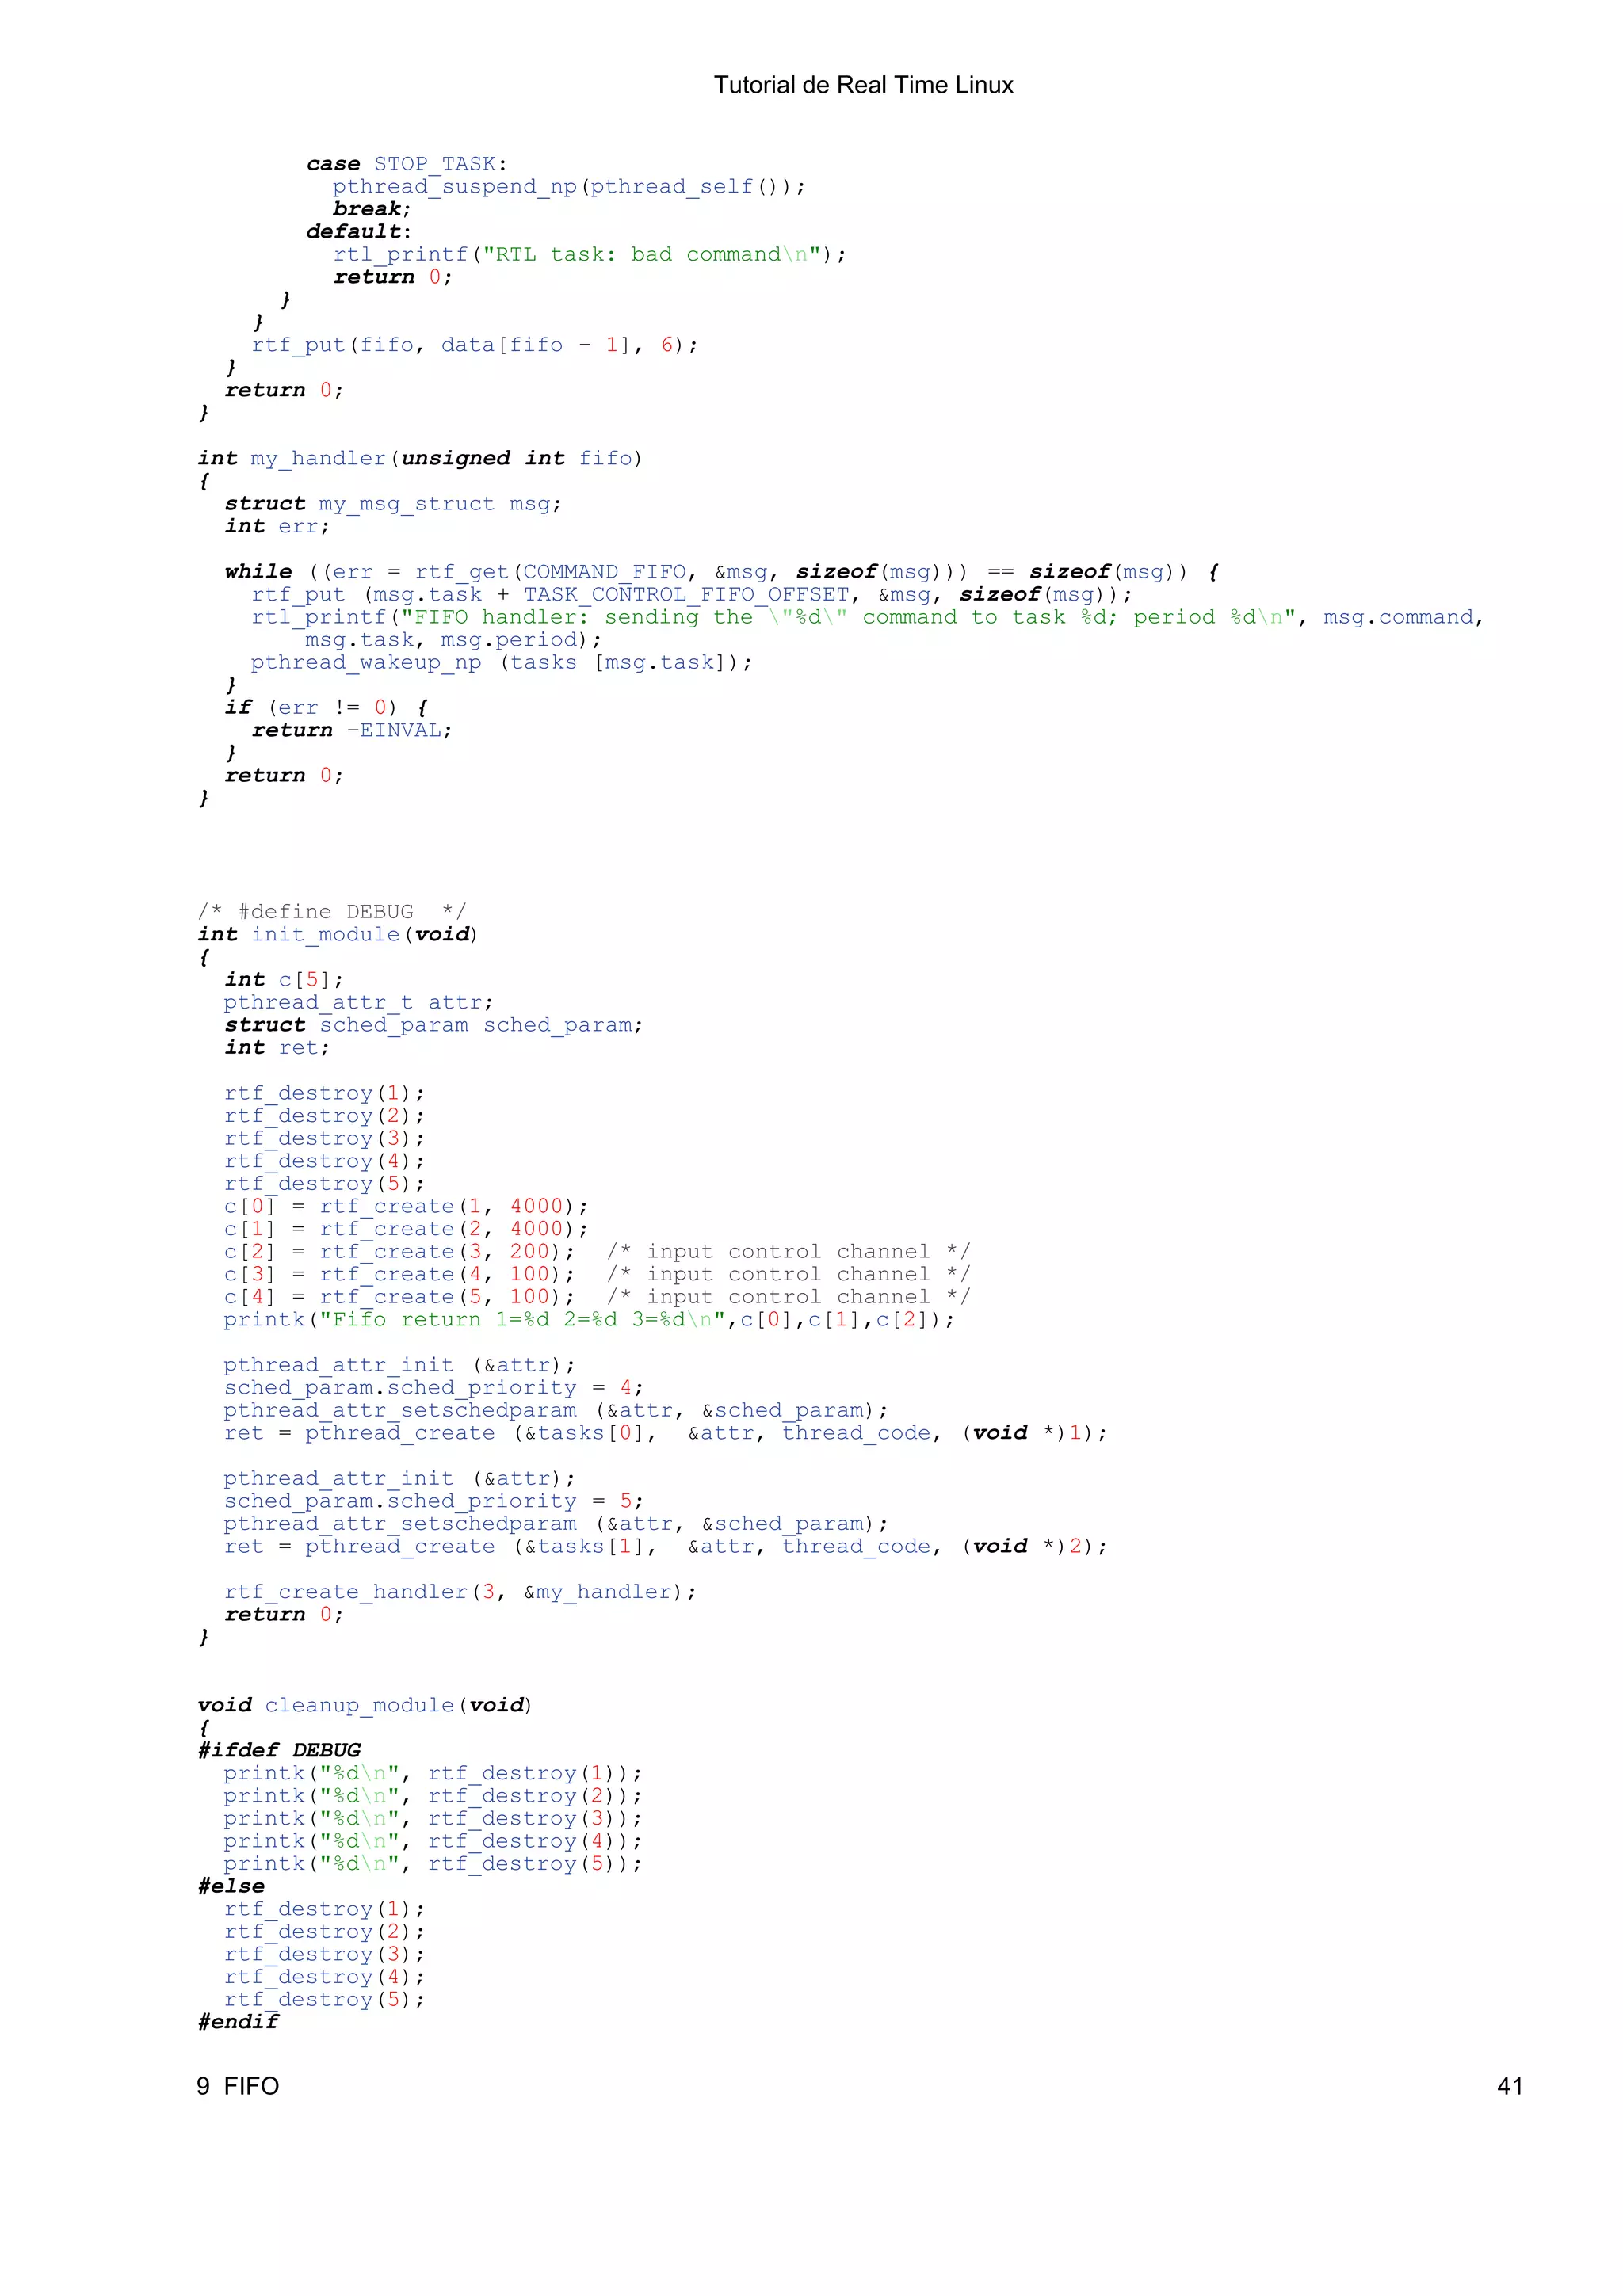Image resolution: width=1623 pixels, height=2296 pixels.
Task: Click the 'if (err != 0) {' line
Action: (327, 708)
